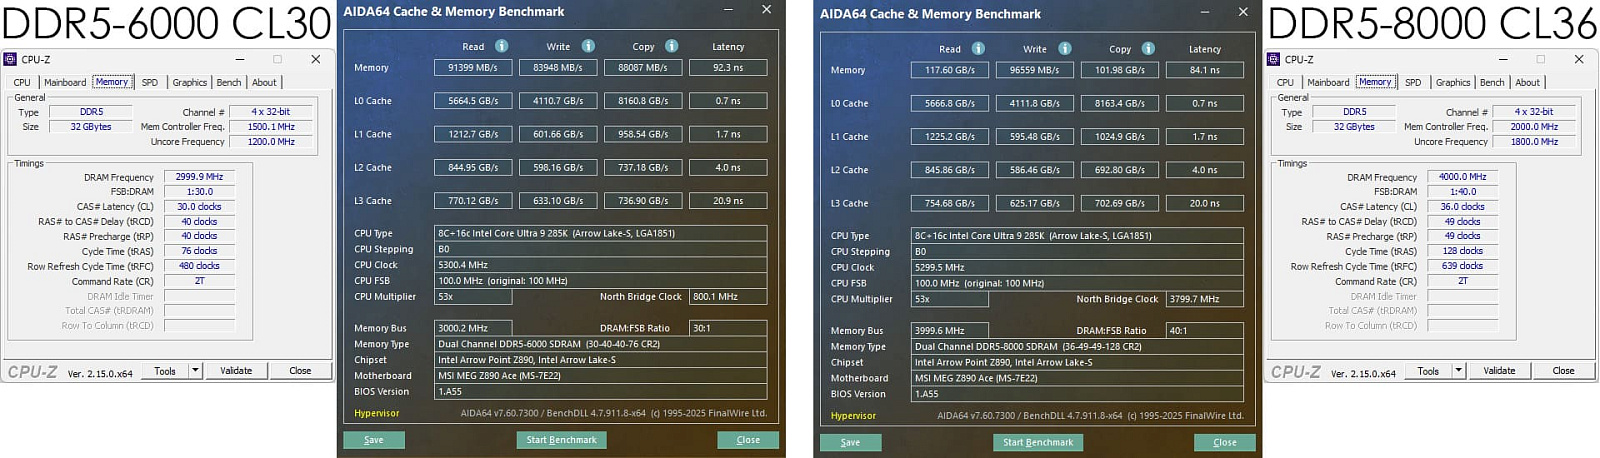
Task: Click the CPU-Z app icon in left CPU-Z title bar
Action: pos(10,59)
